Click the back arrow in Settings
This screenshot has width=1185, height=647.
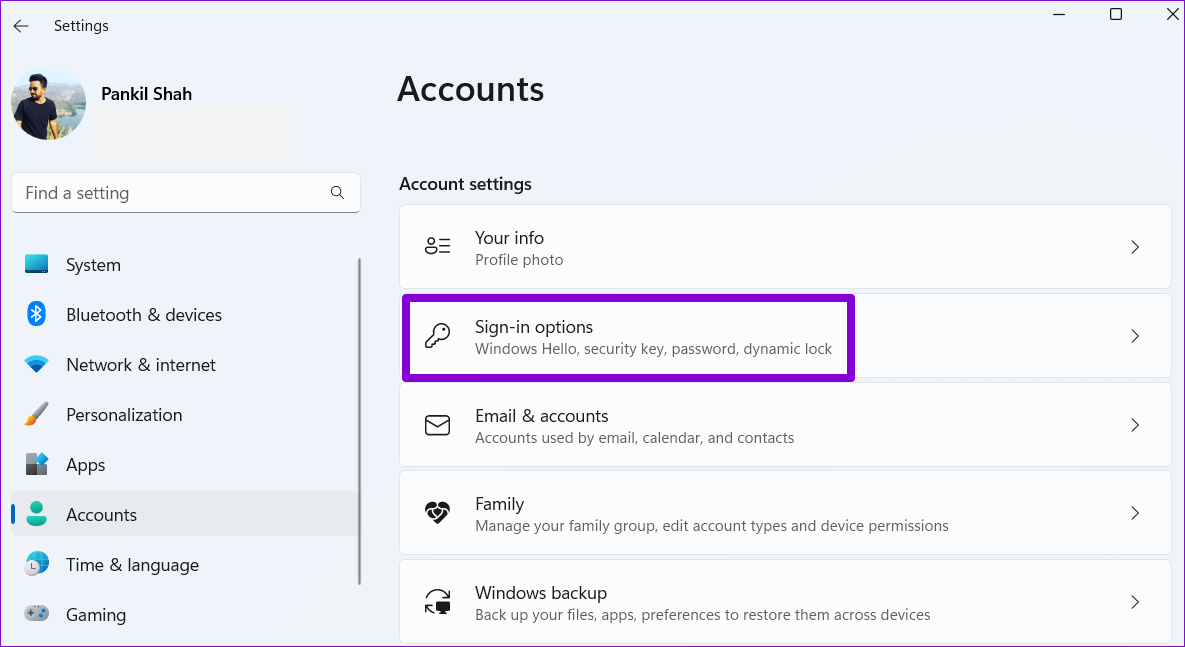(x=21, y=26)
